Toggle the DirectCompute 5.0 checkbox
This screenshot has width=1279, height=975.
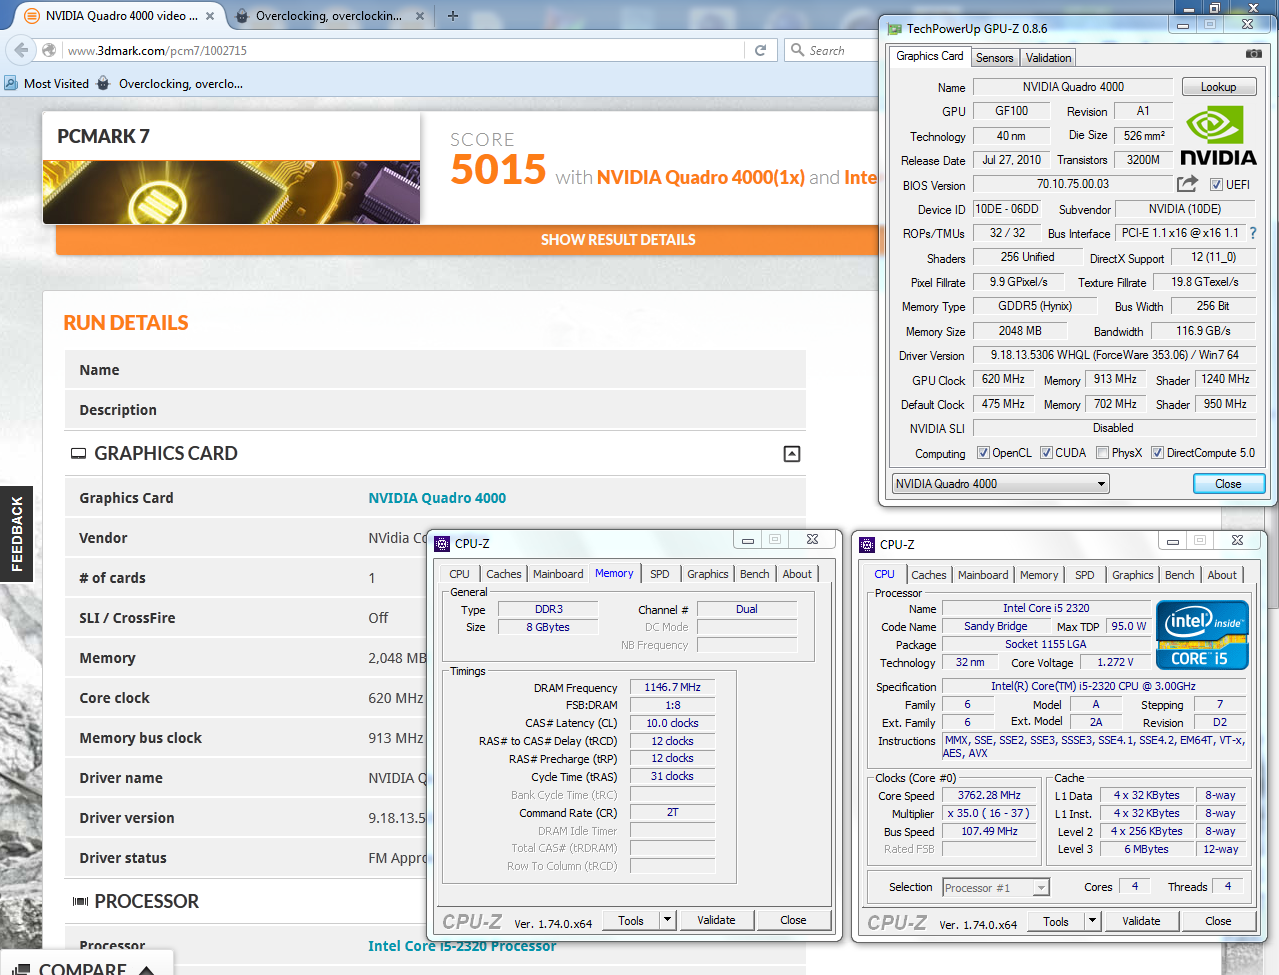(x=1157, y=453)
